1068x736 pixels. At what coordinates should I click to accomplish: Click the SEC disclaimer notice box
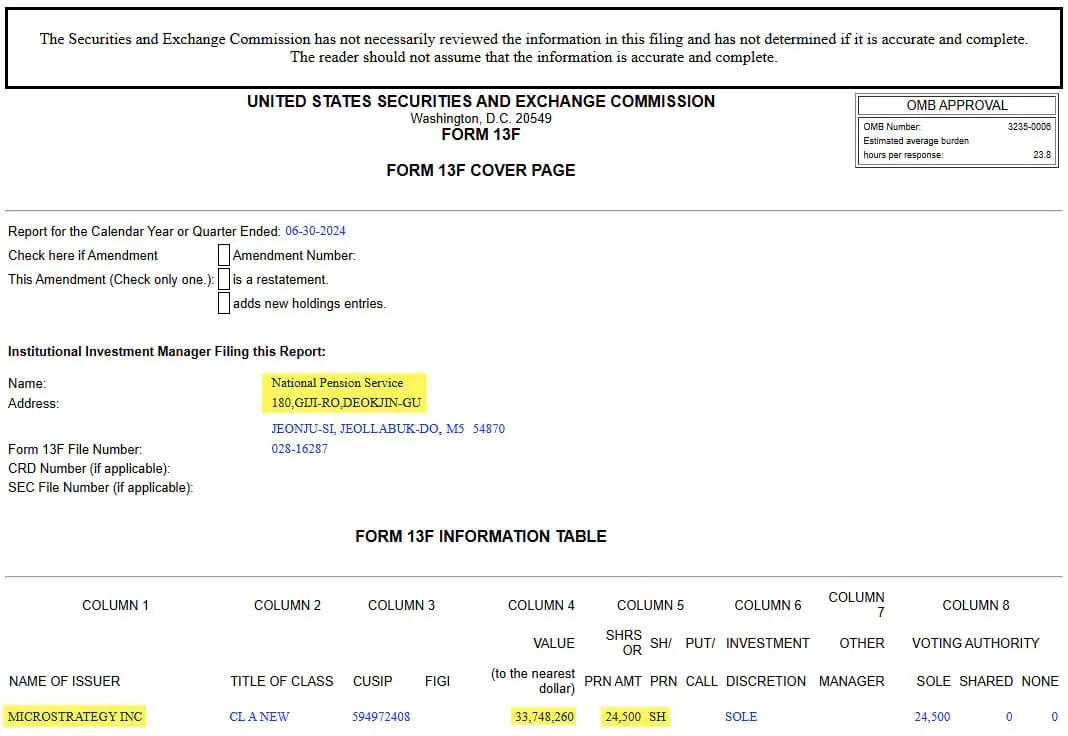point(534,48)
